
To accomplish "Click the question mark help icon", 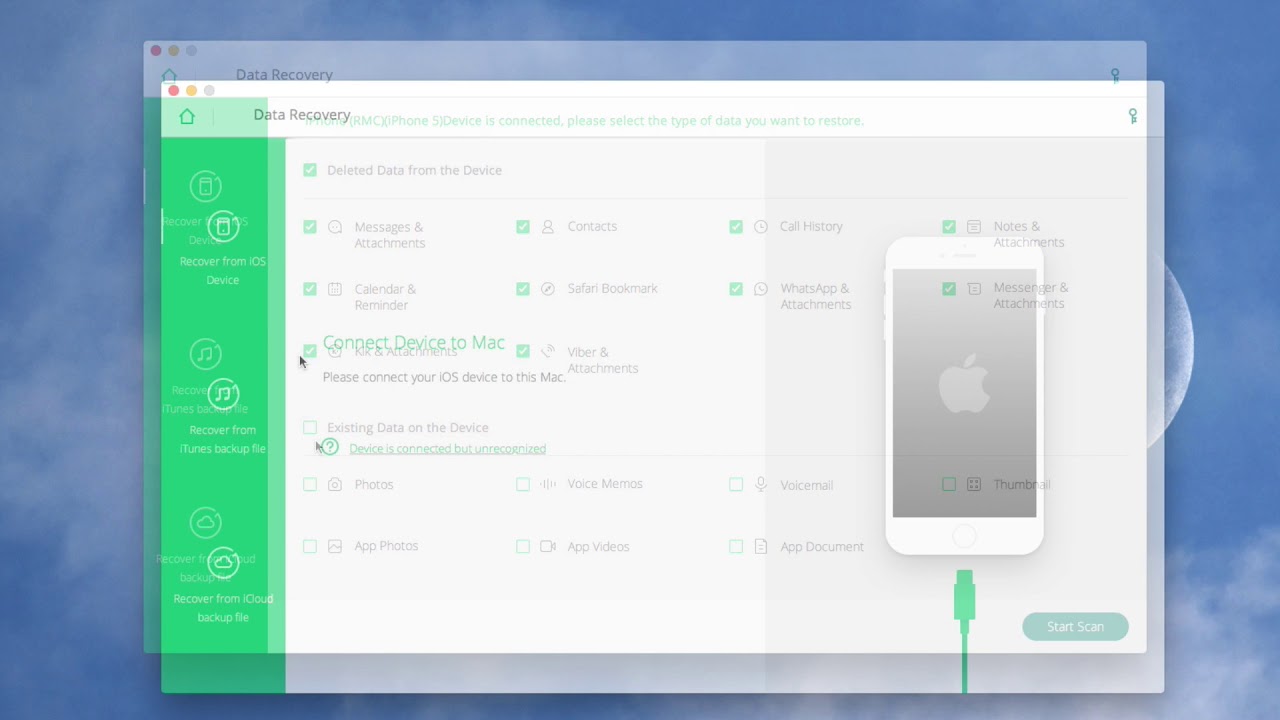I will click(x=330, y=447).
